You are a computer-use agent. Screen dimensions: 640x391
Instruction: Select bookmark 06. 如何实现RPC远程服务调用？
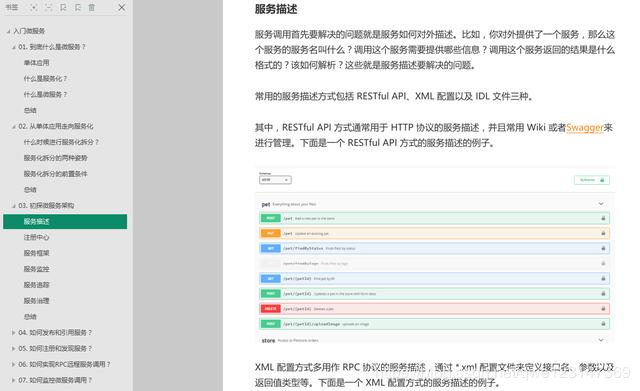click(x=64, y=364)
